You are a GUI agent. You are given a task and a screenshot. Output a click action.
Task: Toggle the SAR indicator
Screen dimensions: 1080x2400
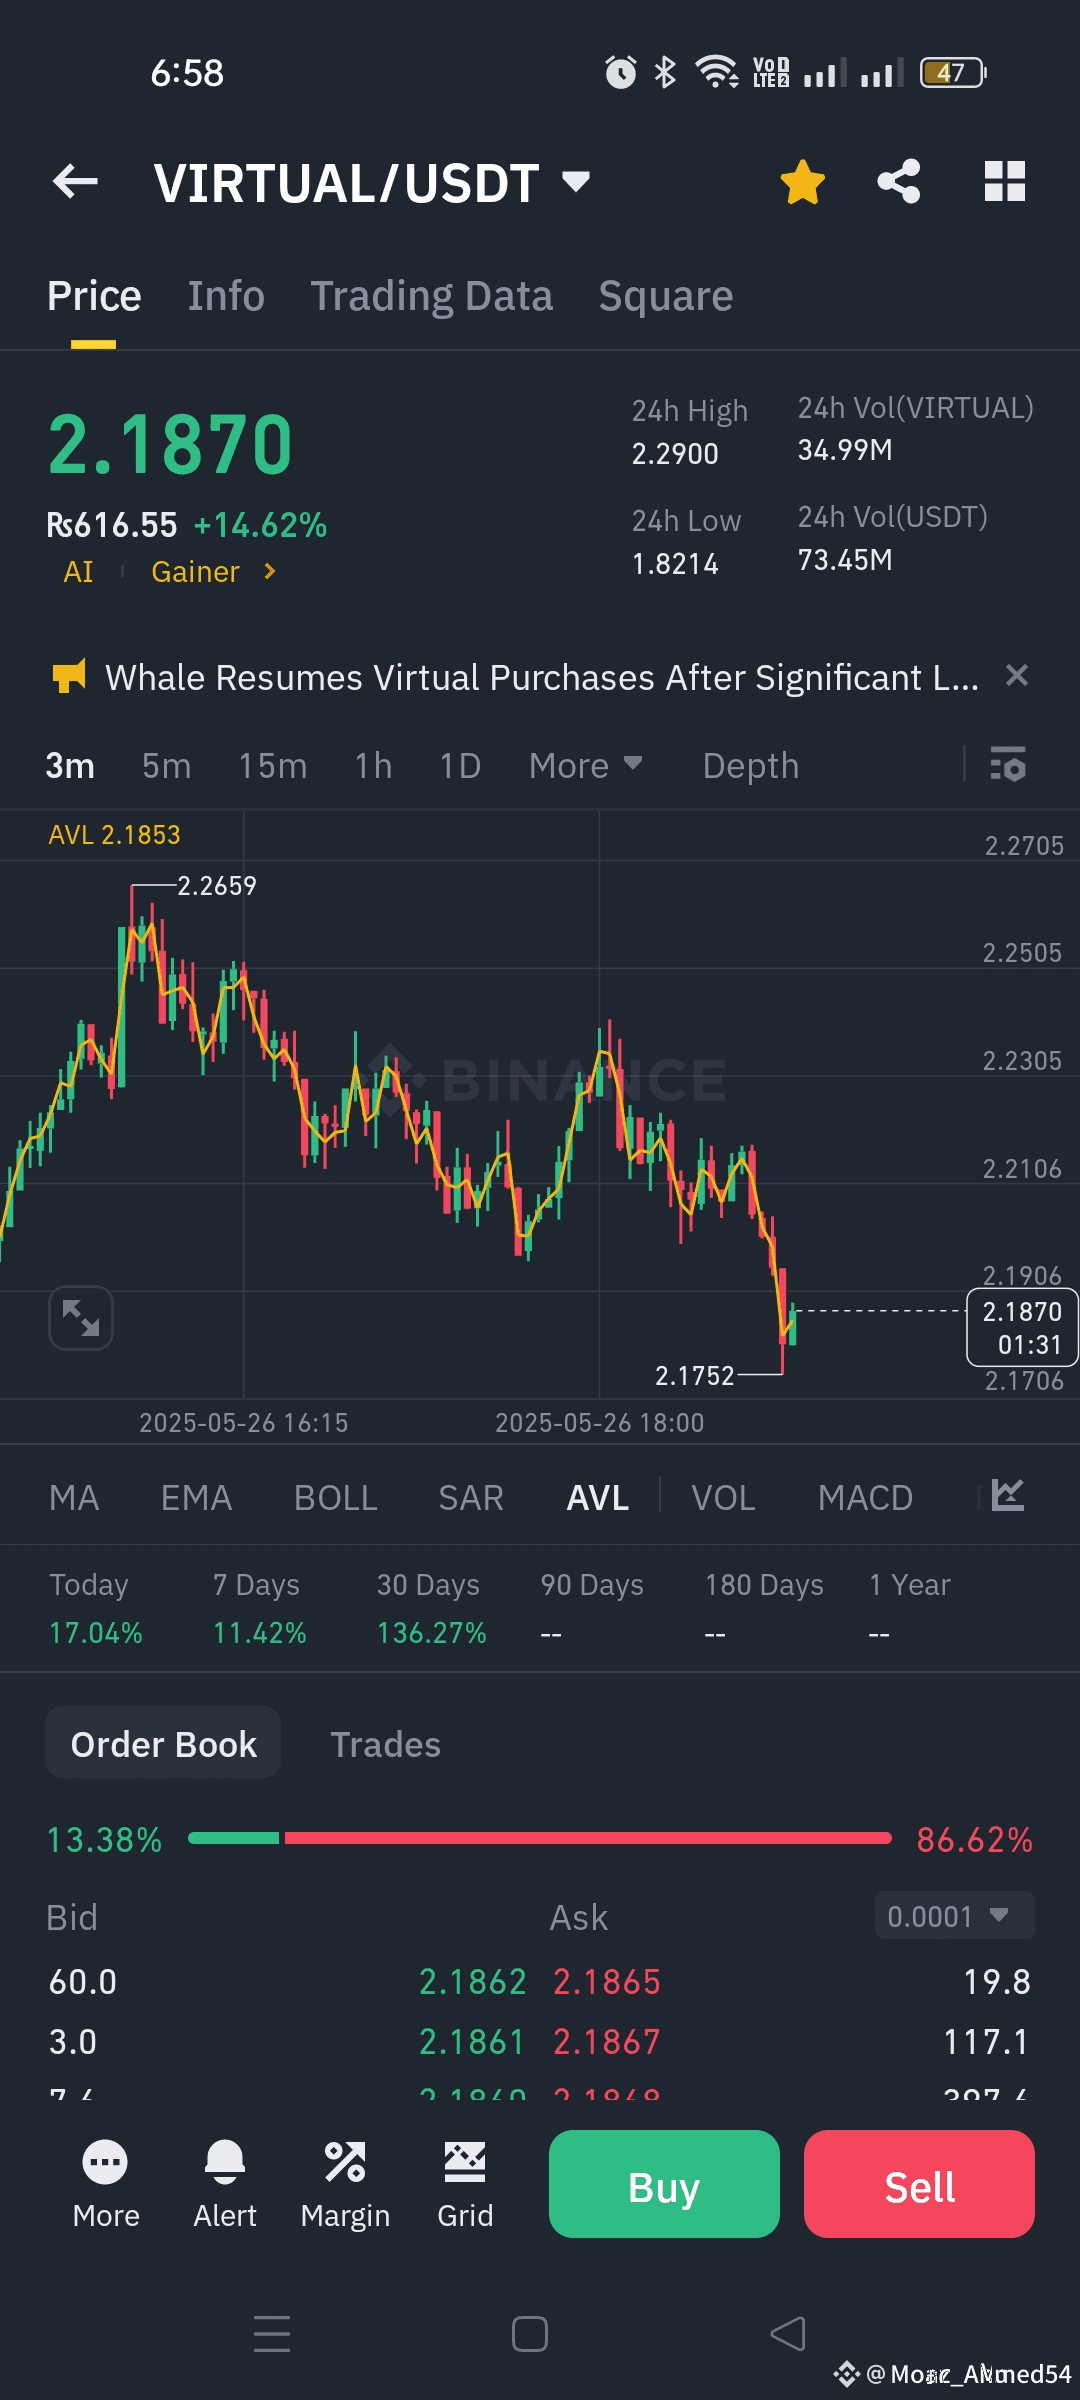[471, 1498]
